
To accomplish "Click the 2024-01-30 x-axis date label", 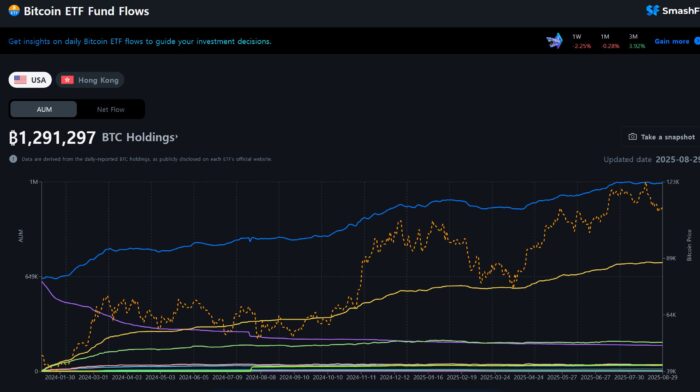I will coord(60,377).
